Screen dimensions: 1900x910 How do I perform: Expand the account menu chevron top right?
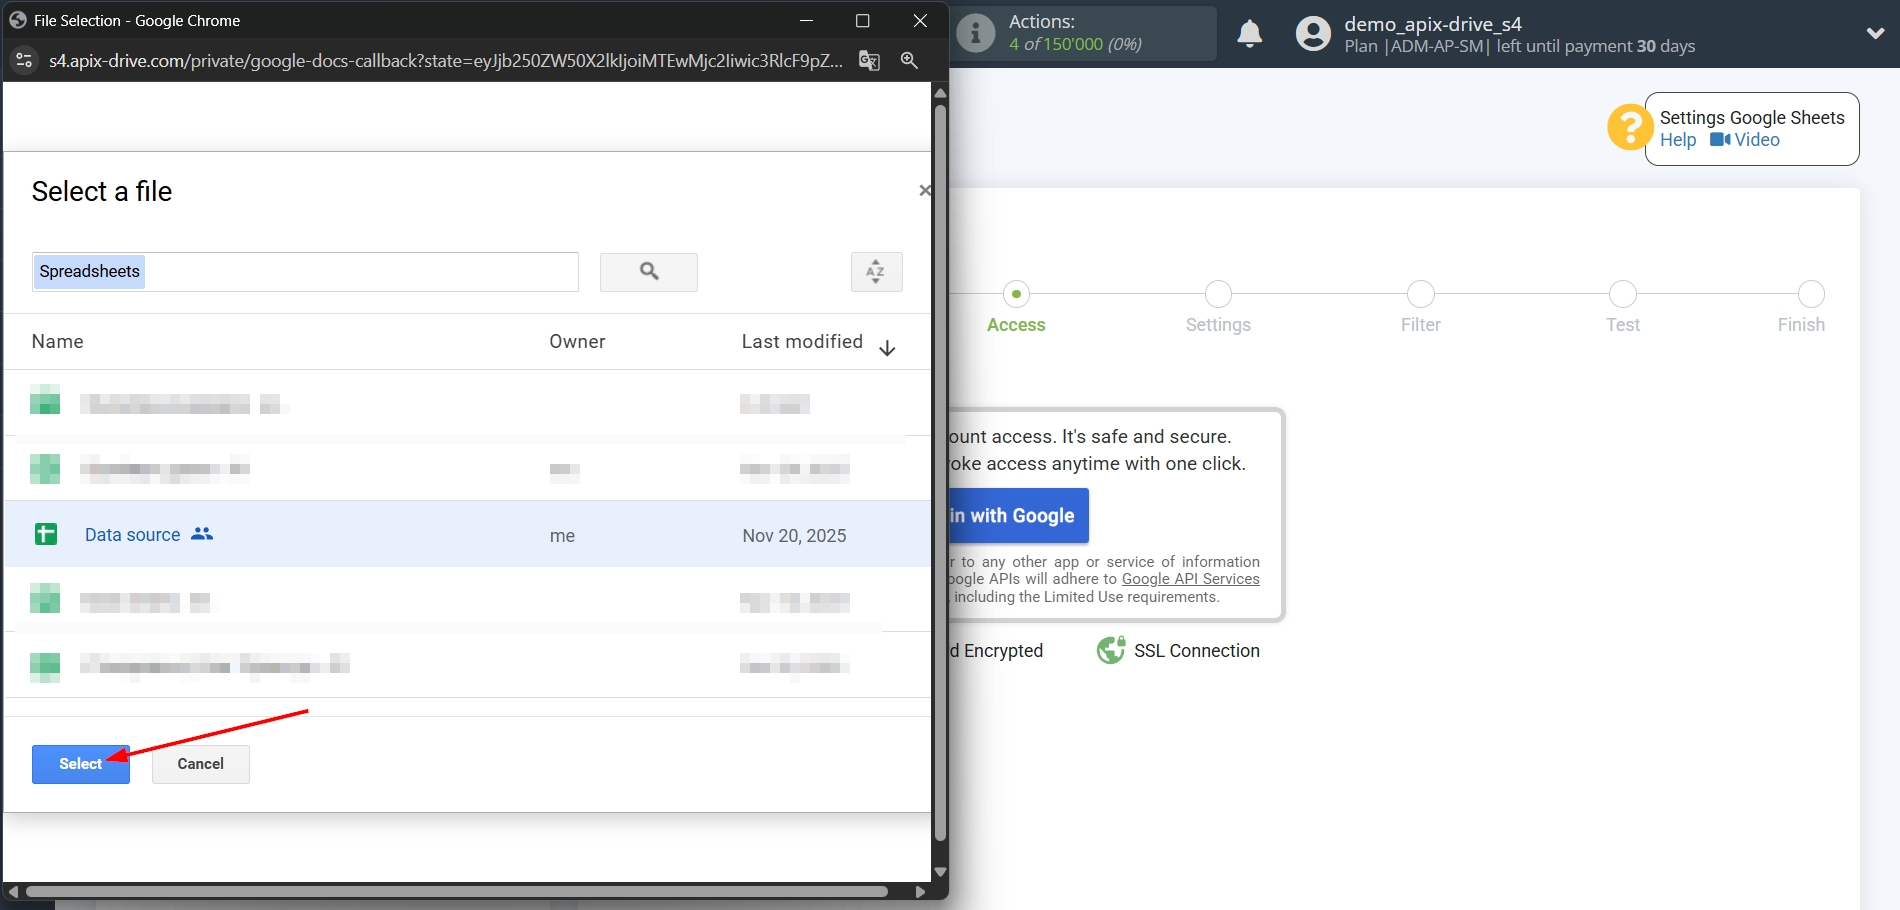tap(1875, 33)
